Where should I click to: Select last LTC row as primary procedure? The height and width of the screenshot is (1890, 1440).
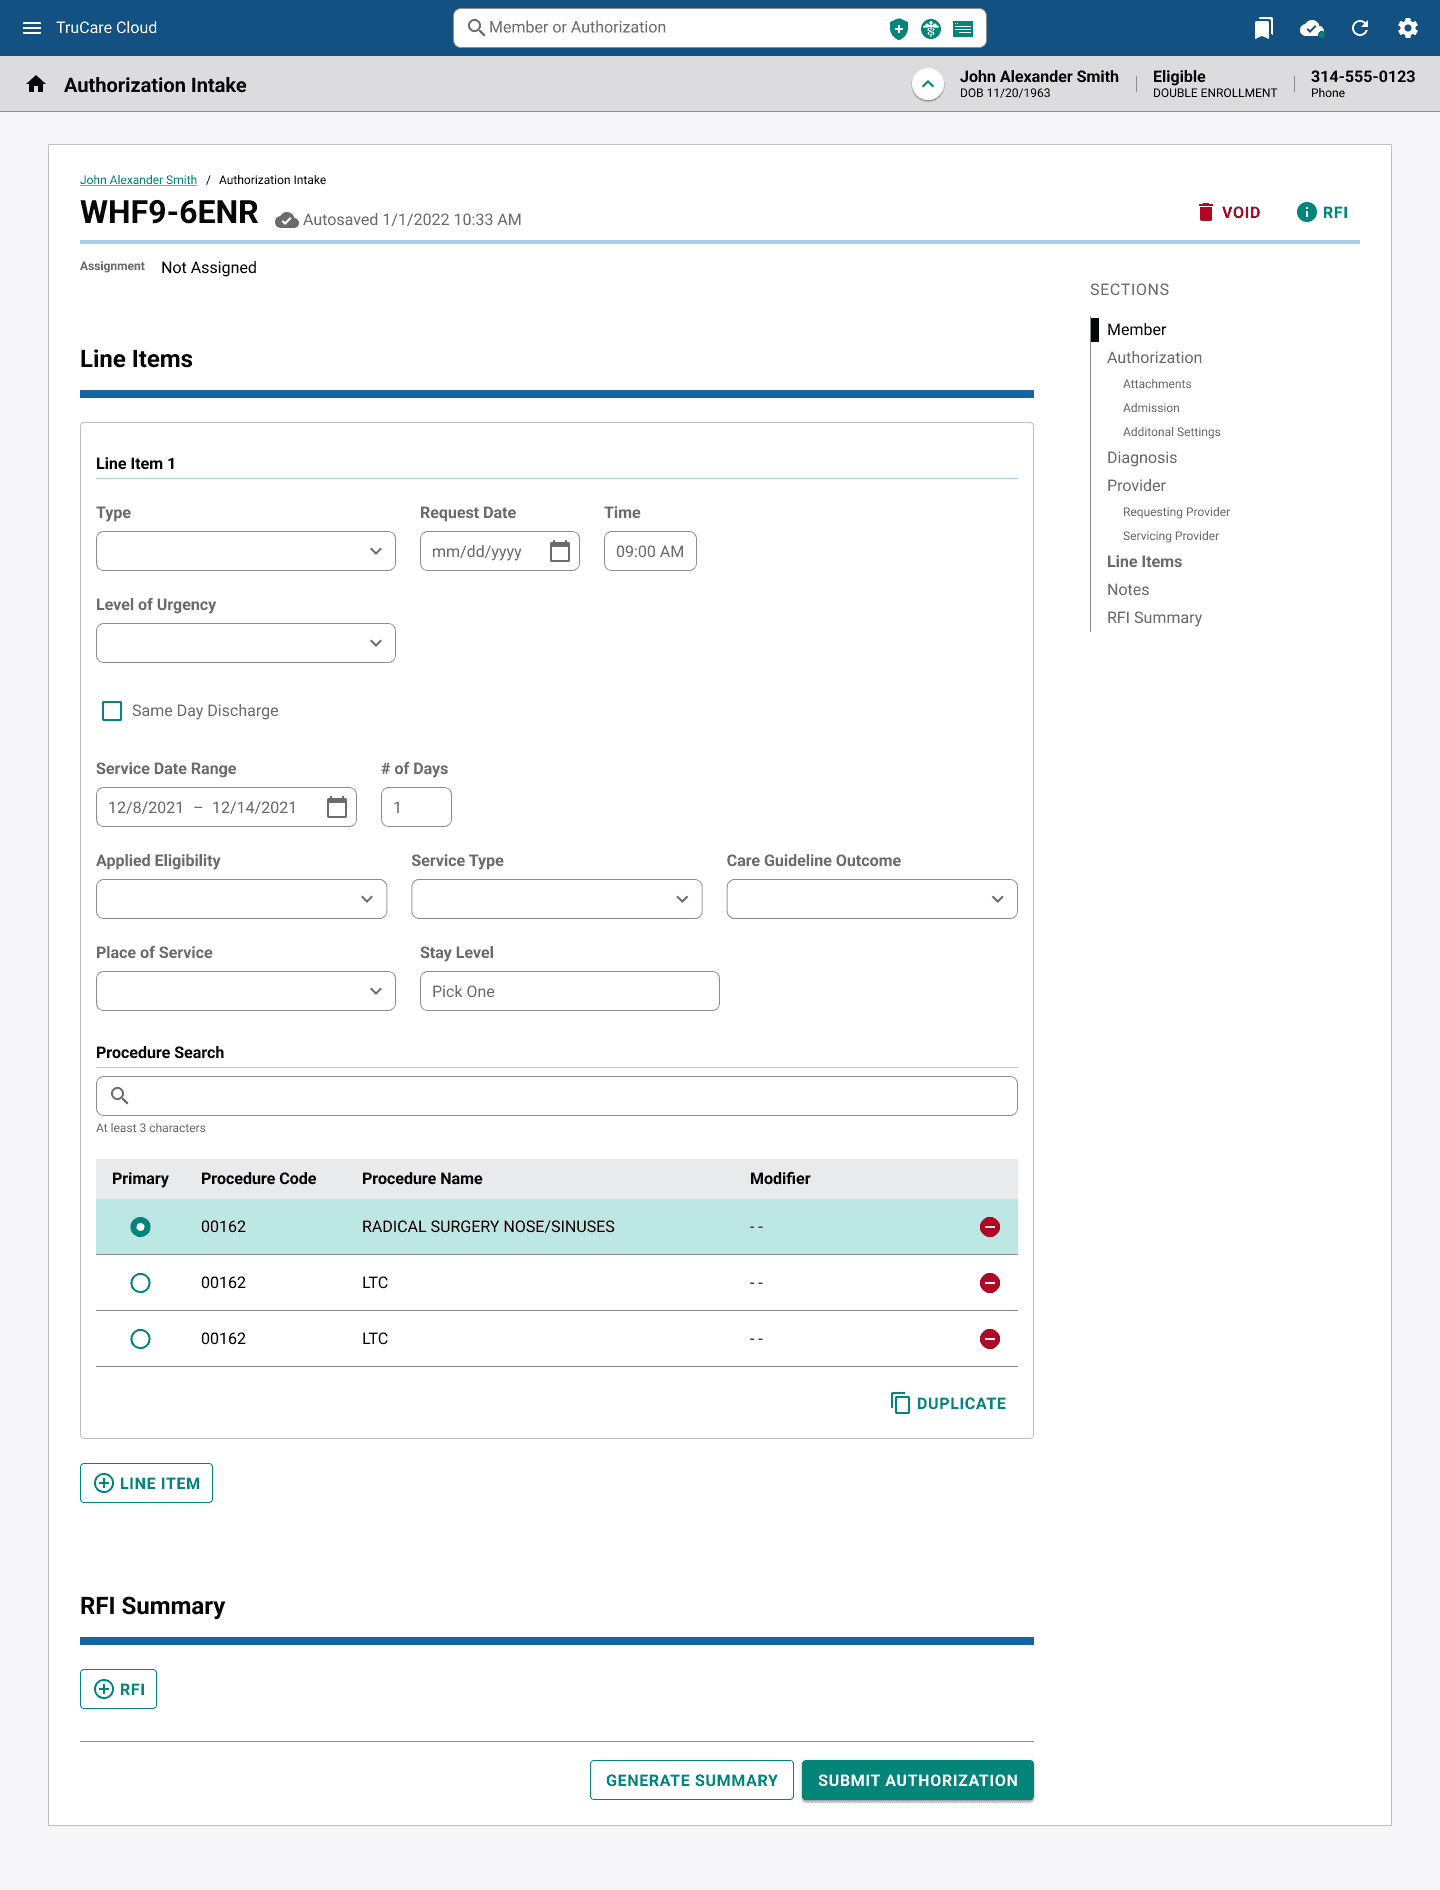tap(141, 1339)
